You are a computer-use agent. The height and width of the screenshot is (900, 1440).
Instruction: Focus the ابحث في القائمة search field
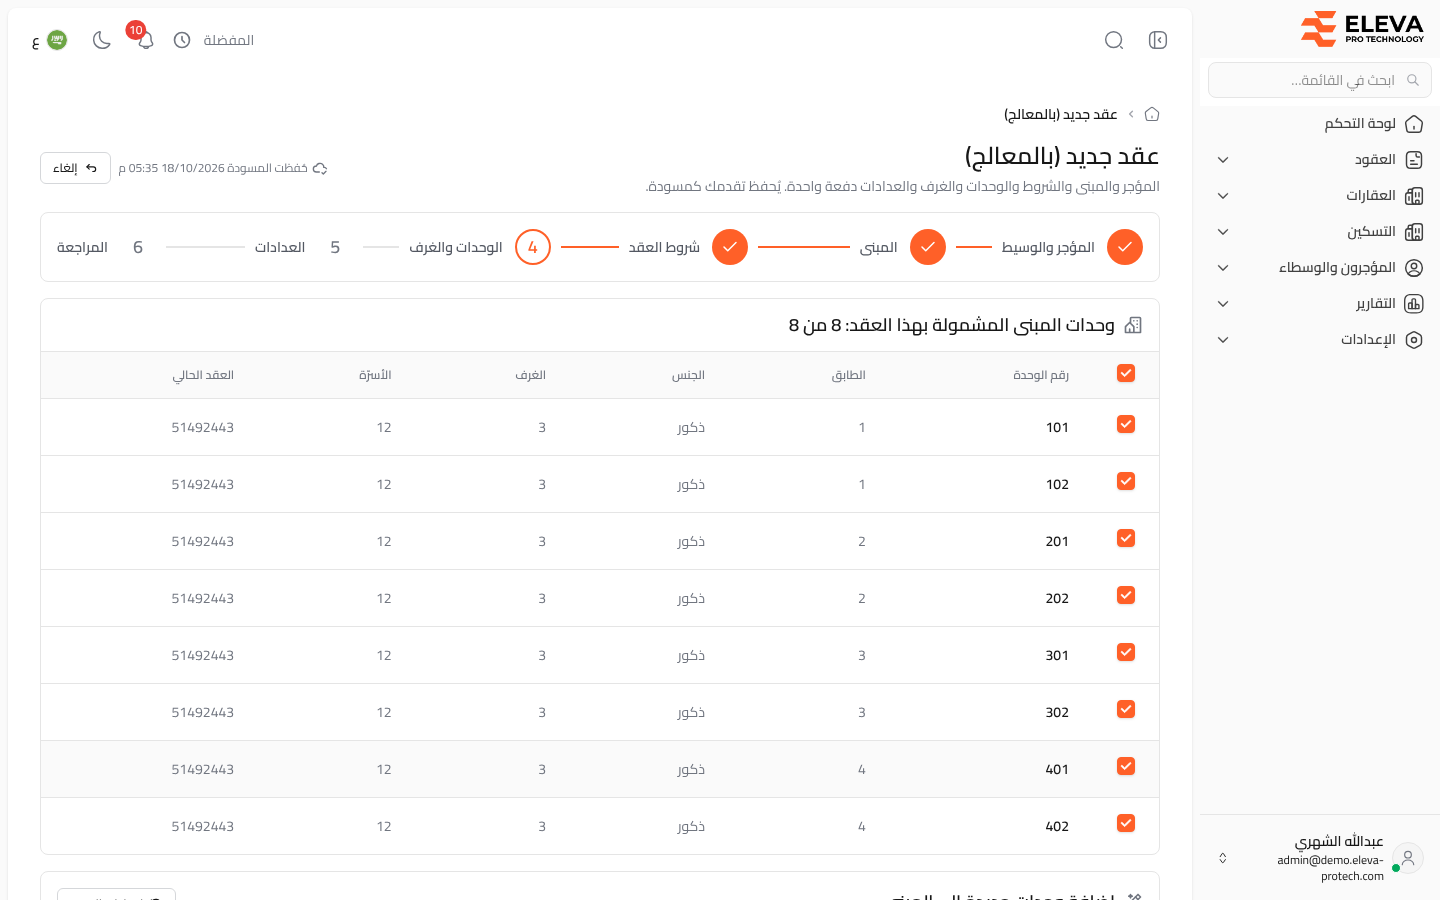[x=1320, y=80]
